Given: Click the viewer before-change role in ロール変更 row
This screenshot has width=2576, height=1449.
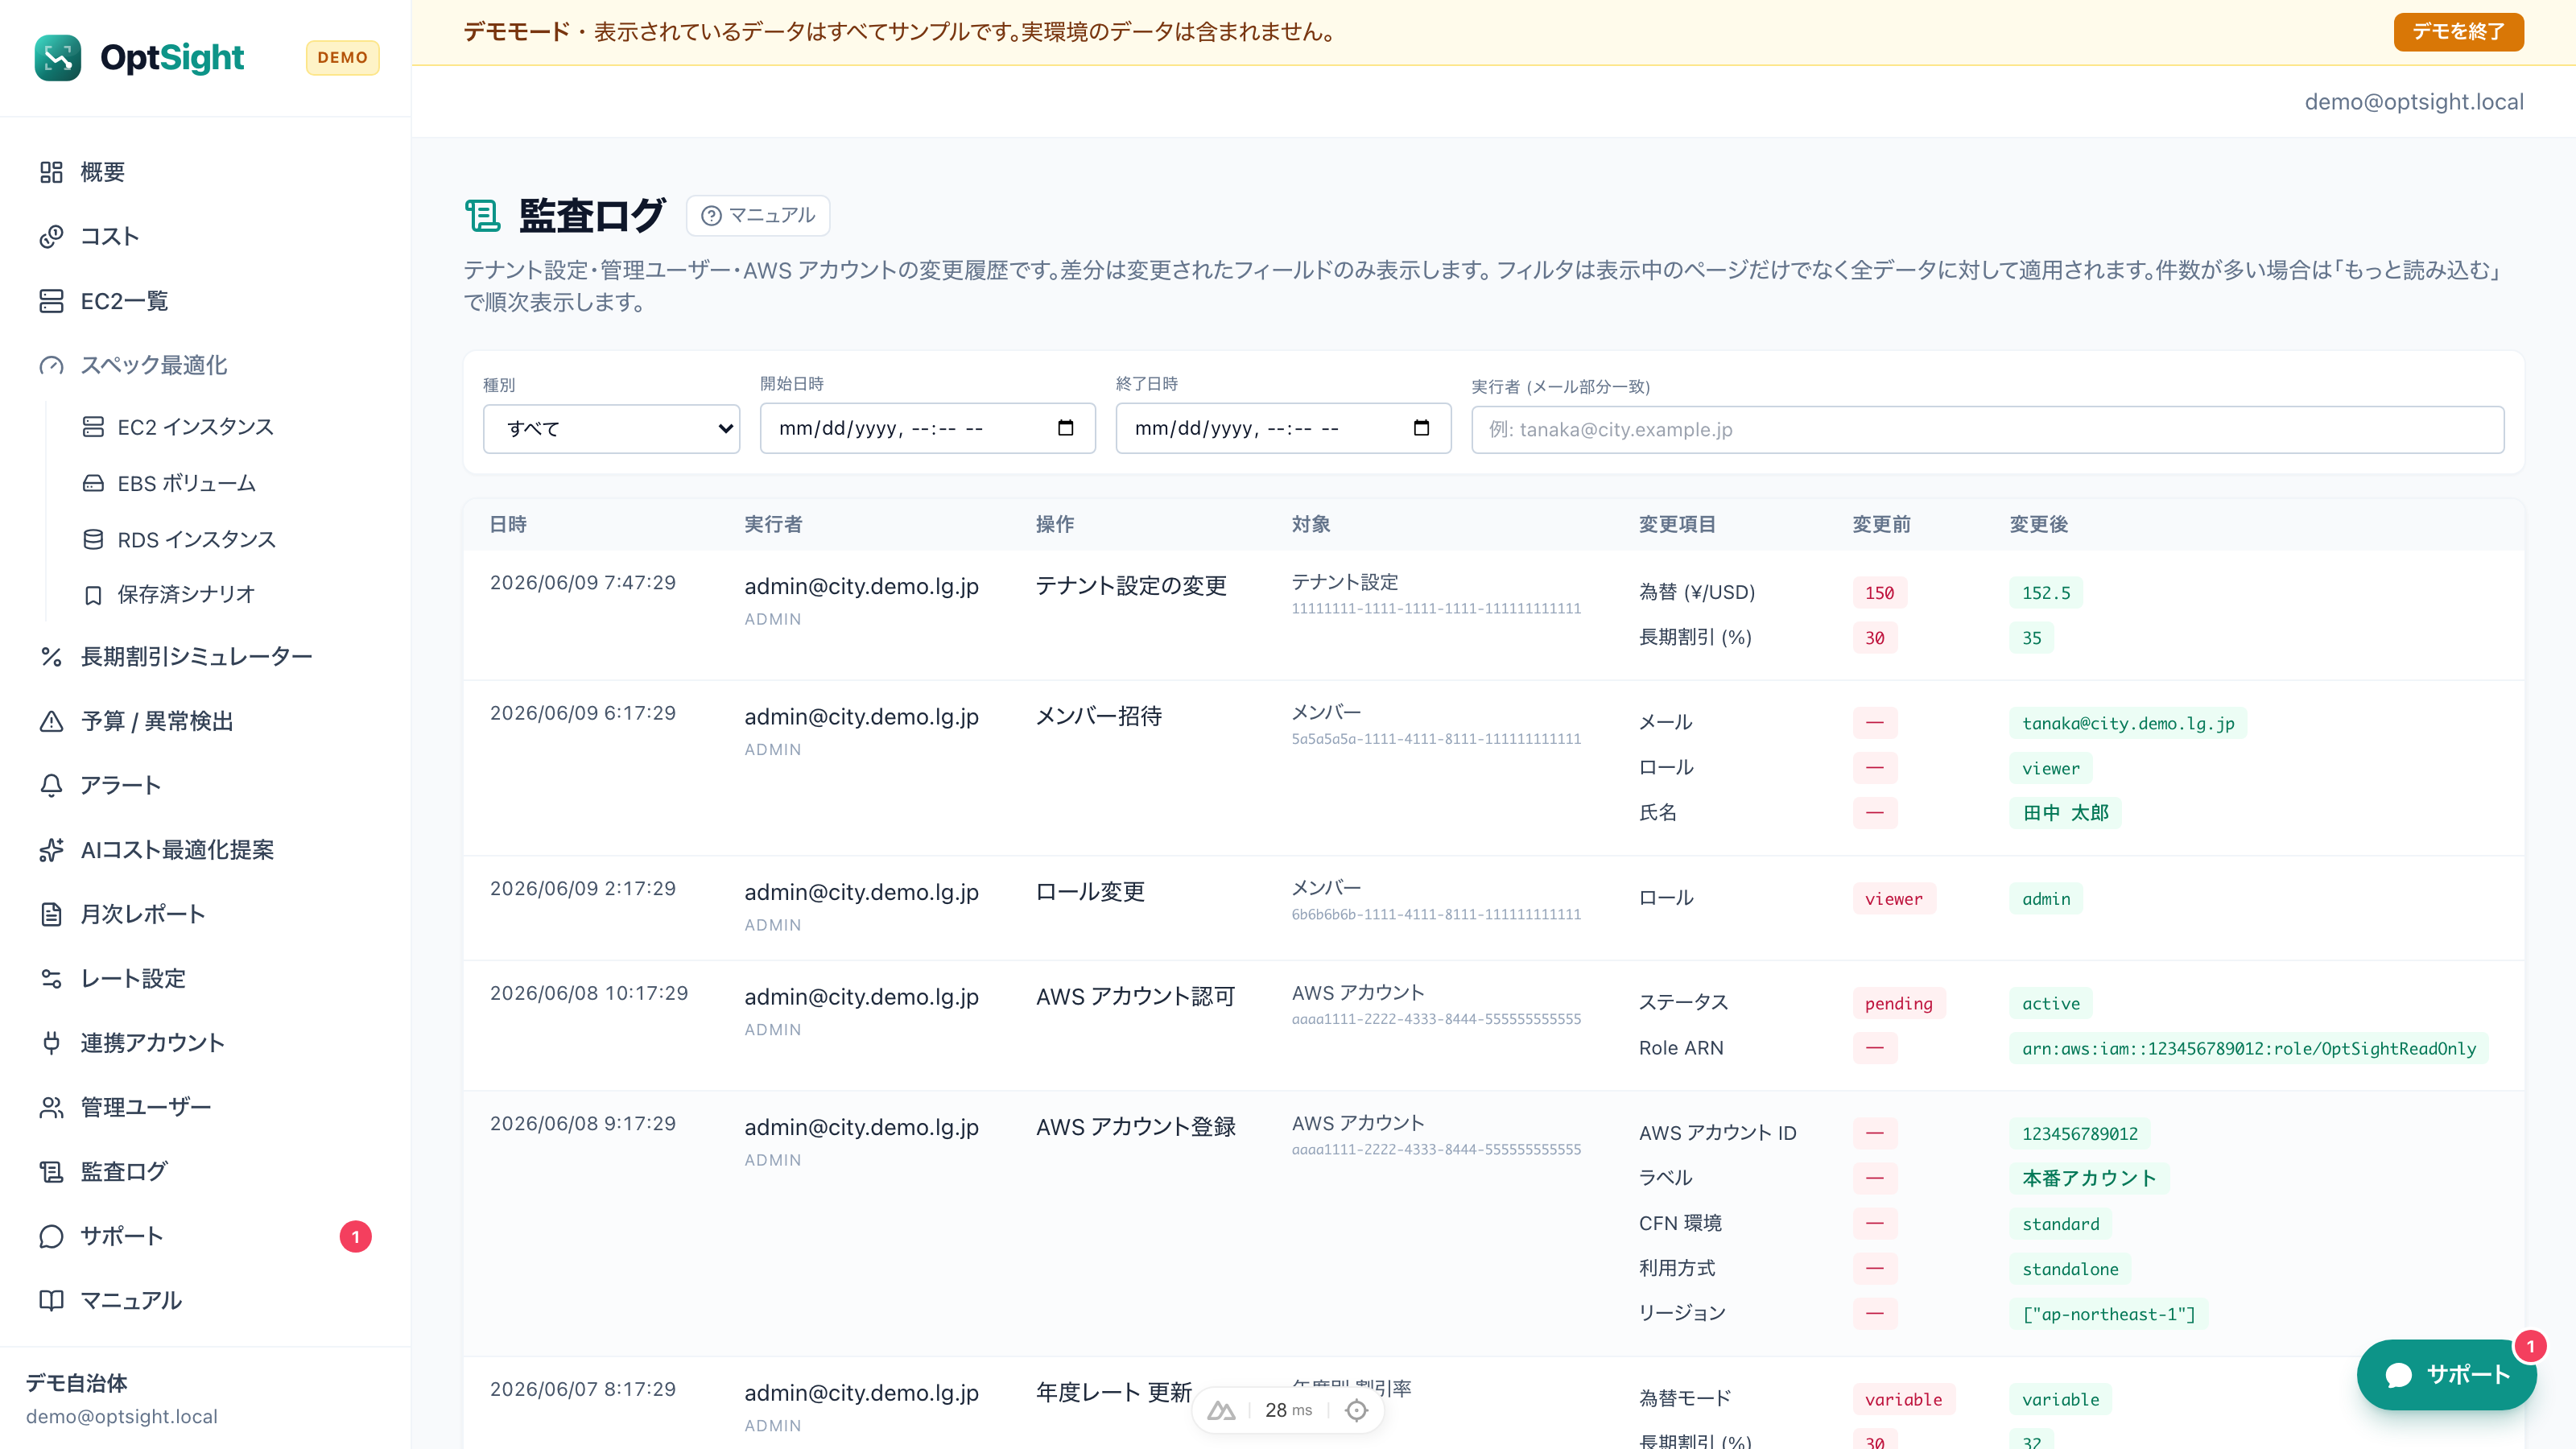Looking at the screenshot, I should click(x=1894, y=899).
